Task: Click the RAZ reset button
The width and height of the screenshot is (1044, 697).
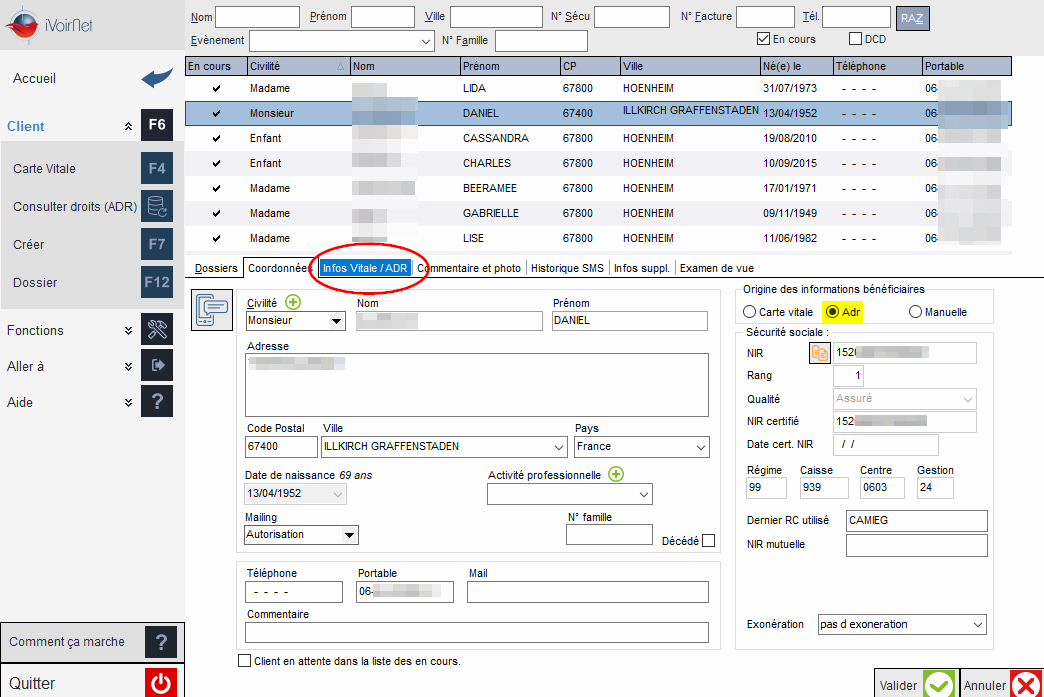Action: click(x=912, y=18)
